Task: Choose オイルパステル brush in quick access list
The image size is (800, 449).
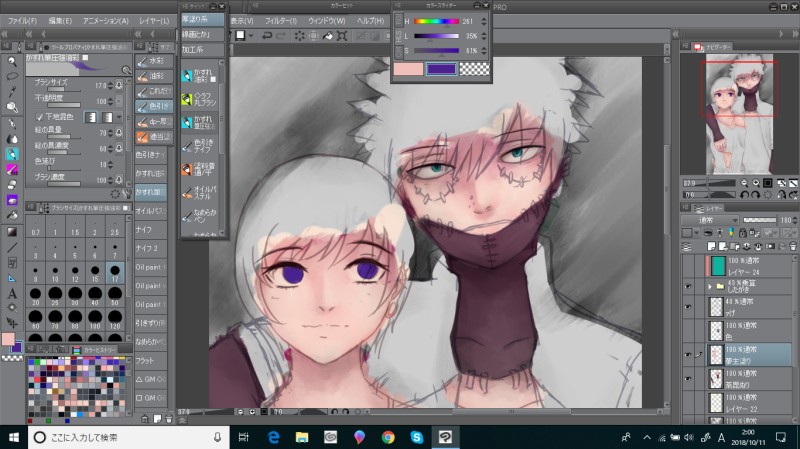Action: (199, 192)
